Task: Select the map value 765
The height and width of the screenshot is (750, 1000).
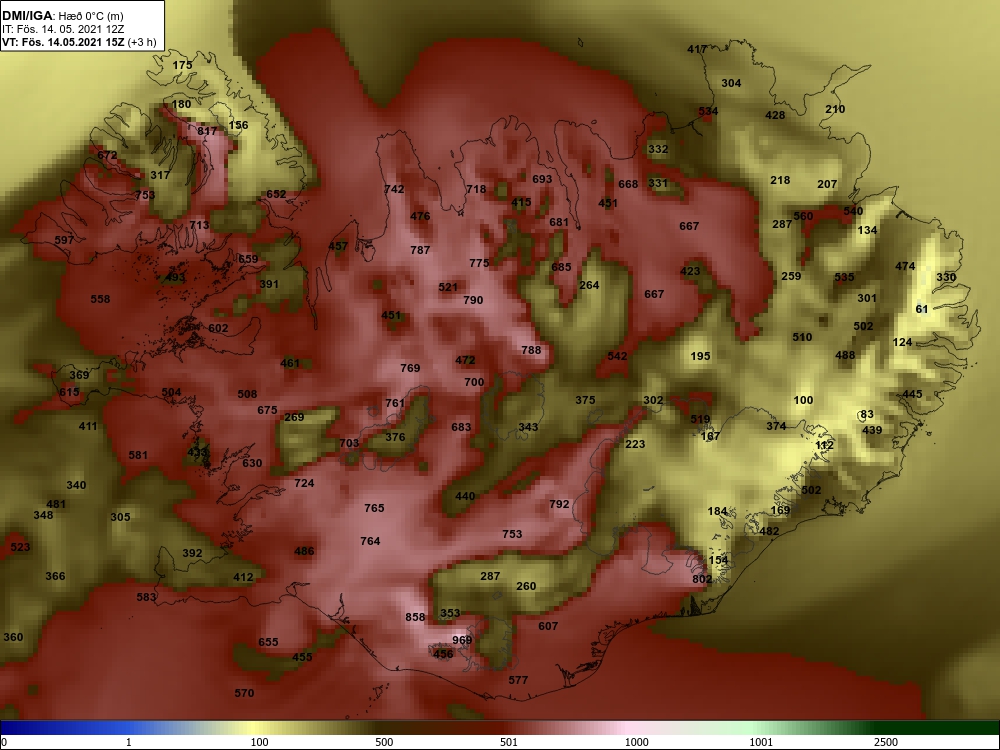Action: pyautogui.click(x=374, y=508)
